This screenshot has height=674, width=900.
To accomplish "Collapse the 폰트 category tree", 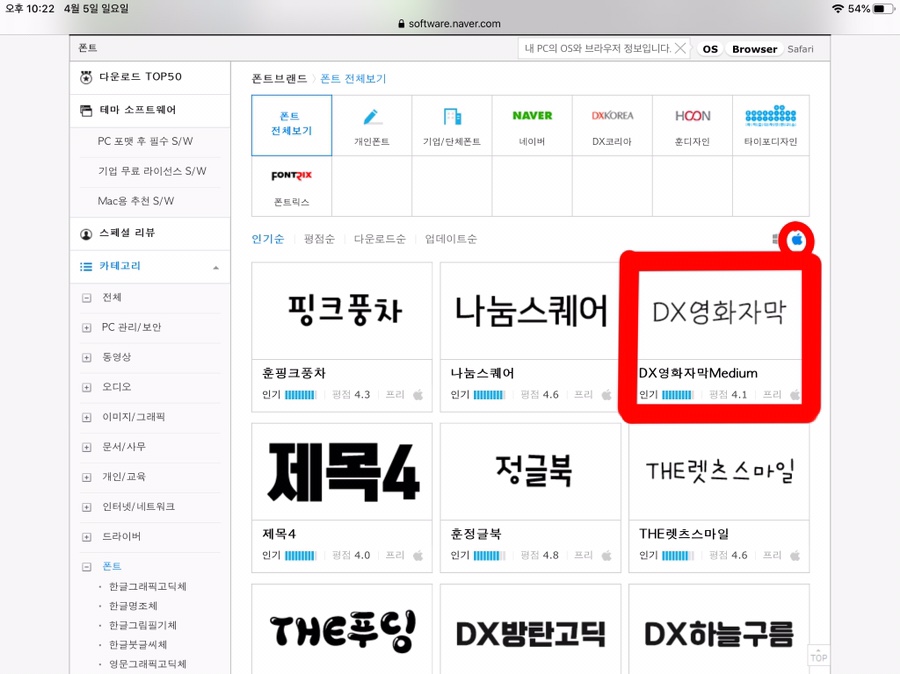I will [87, 567].
